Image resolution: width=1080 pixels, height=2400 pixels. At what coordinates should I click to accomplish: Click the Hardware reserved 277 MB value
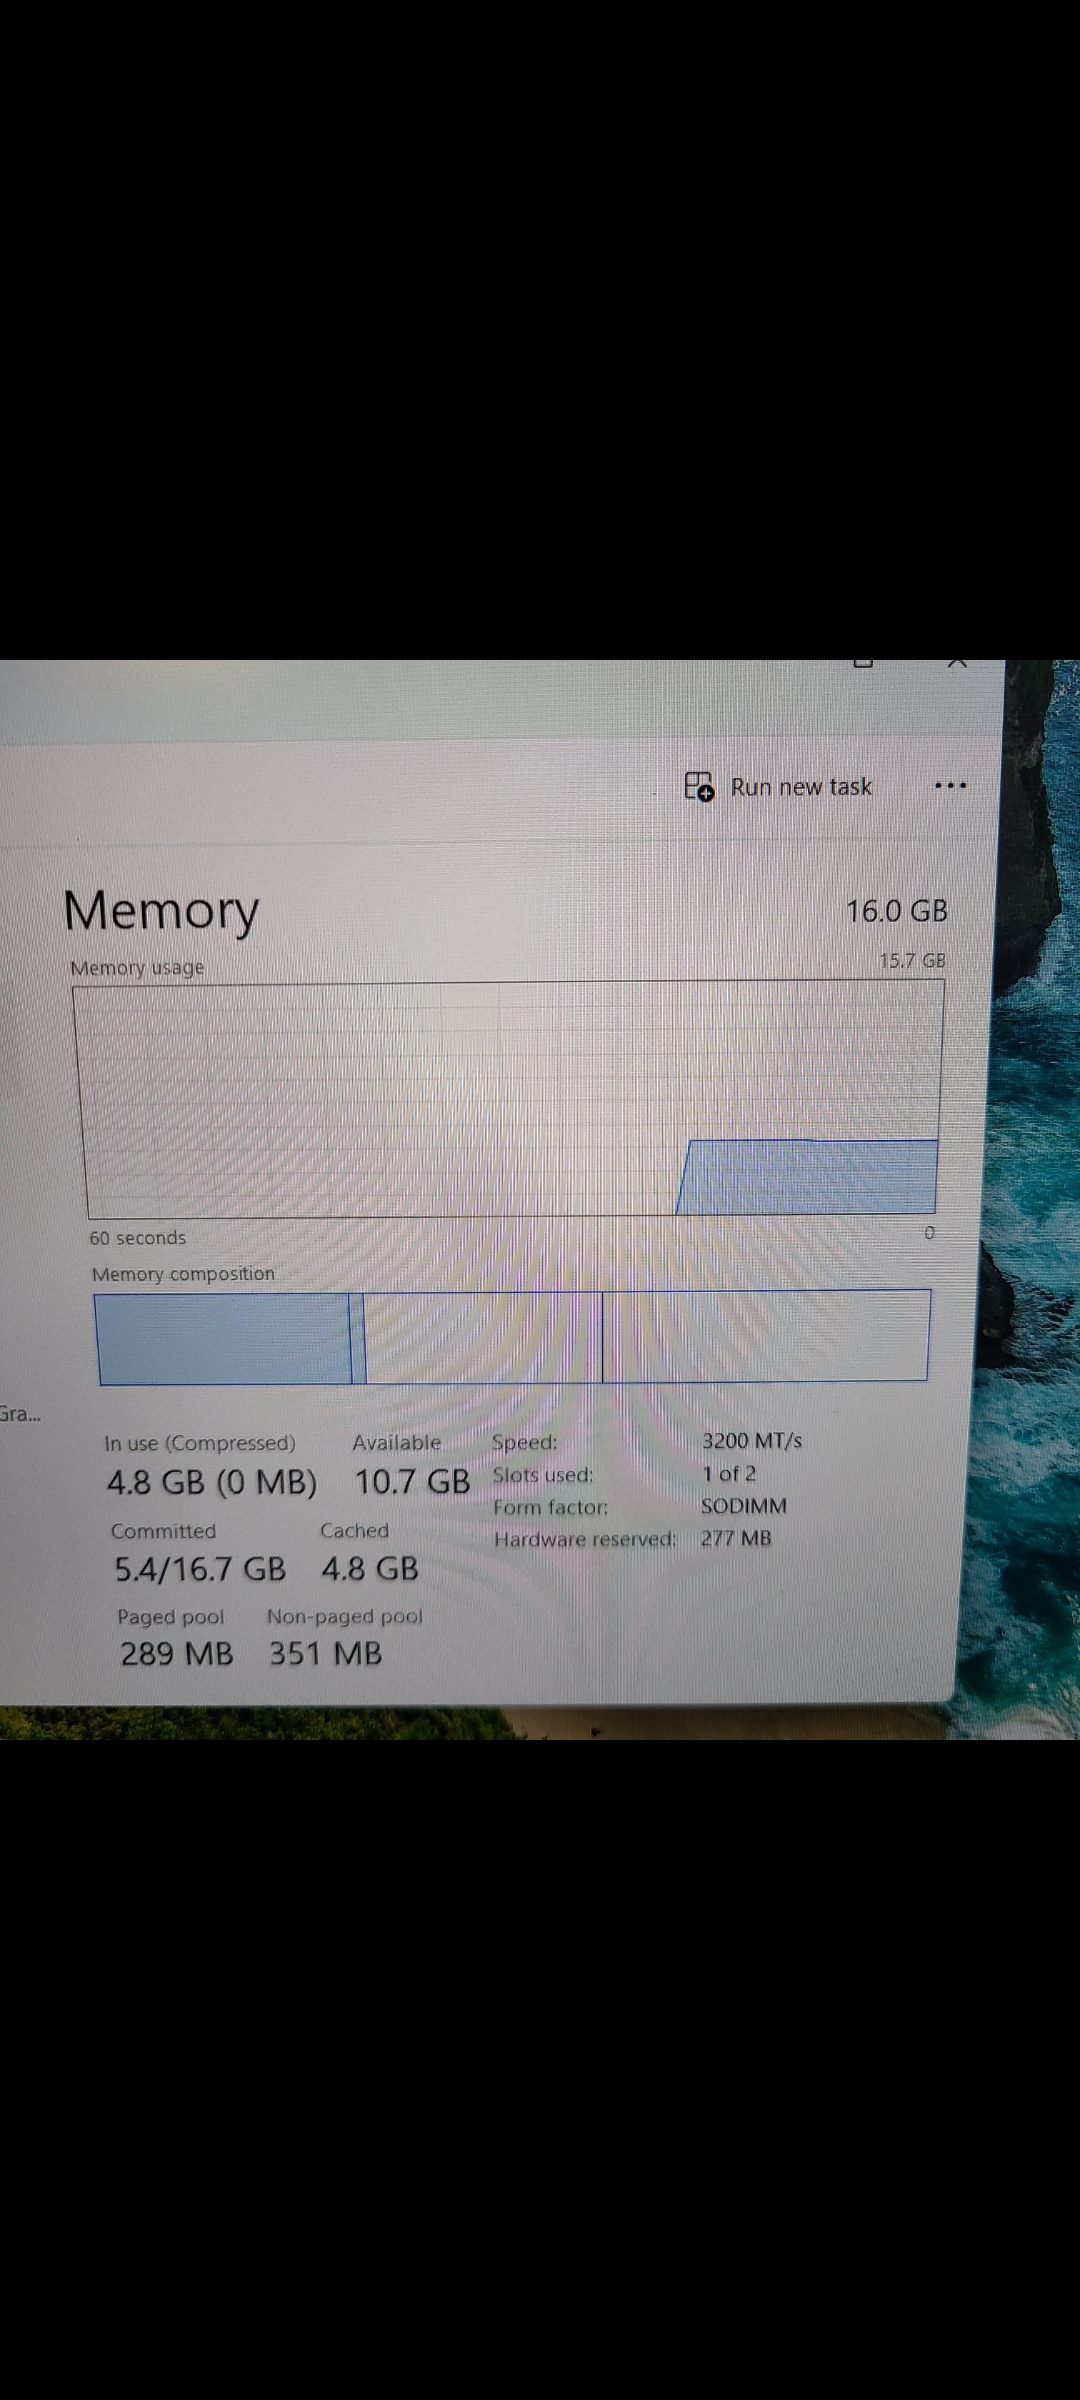click(x=736, y=1538)
